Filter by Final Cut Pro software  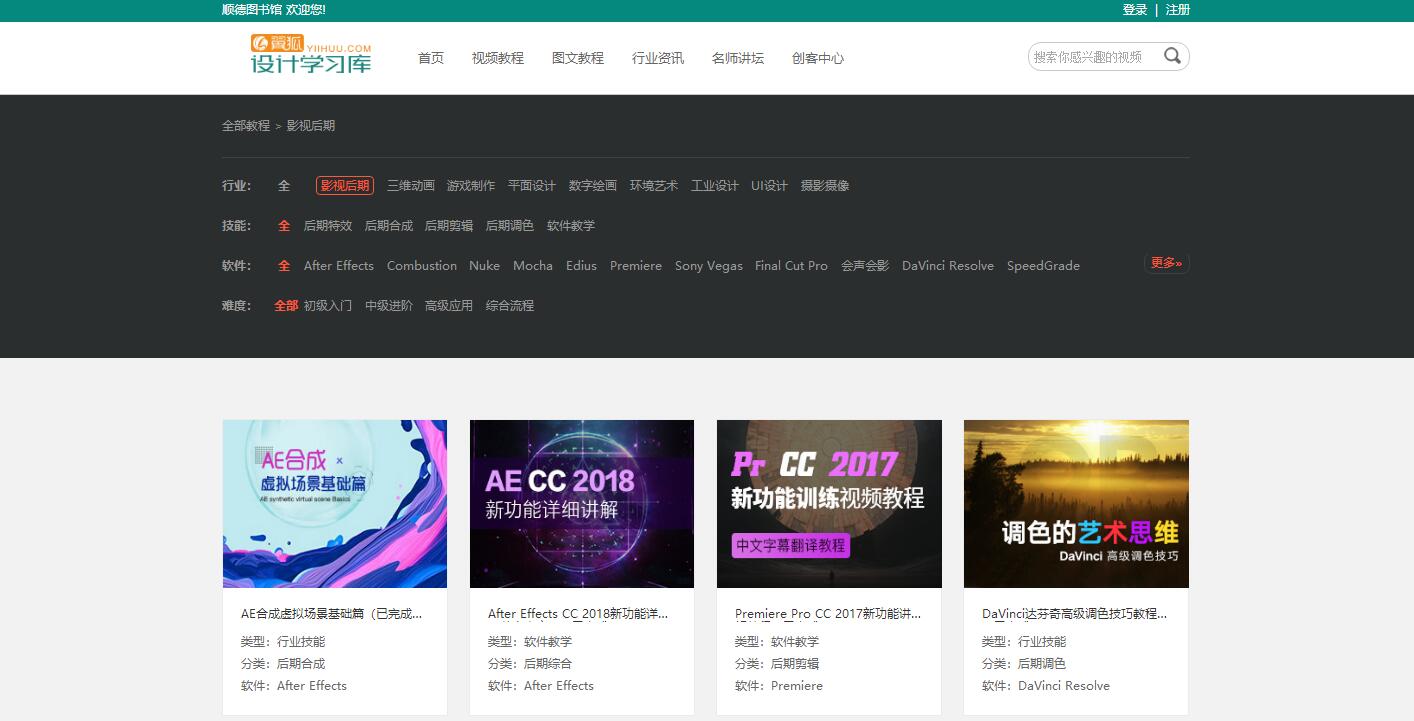pos(792,266)
